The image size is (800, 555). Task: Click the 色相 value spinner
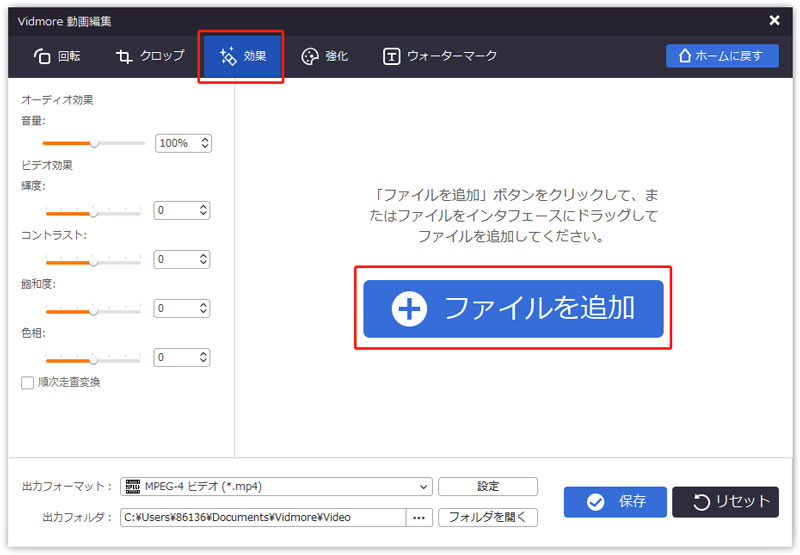(x=182, y=357)
